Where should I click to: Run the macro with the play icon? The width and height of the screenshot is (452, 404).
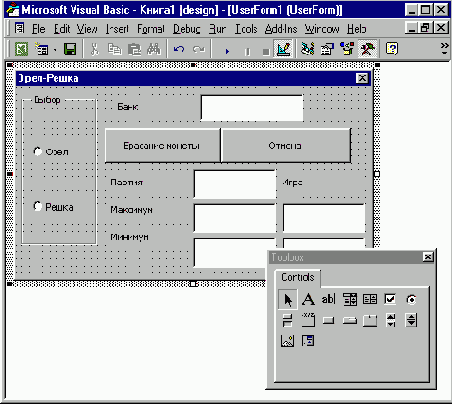[227, 51]
